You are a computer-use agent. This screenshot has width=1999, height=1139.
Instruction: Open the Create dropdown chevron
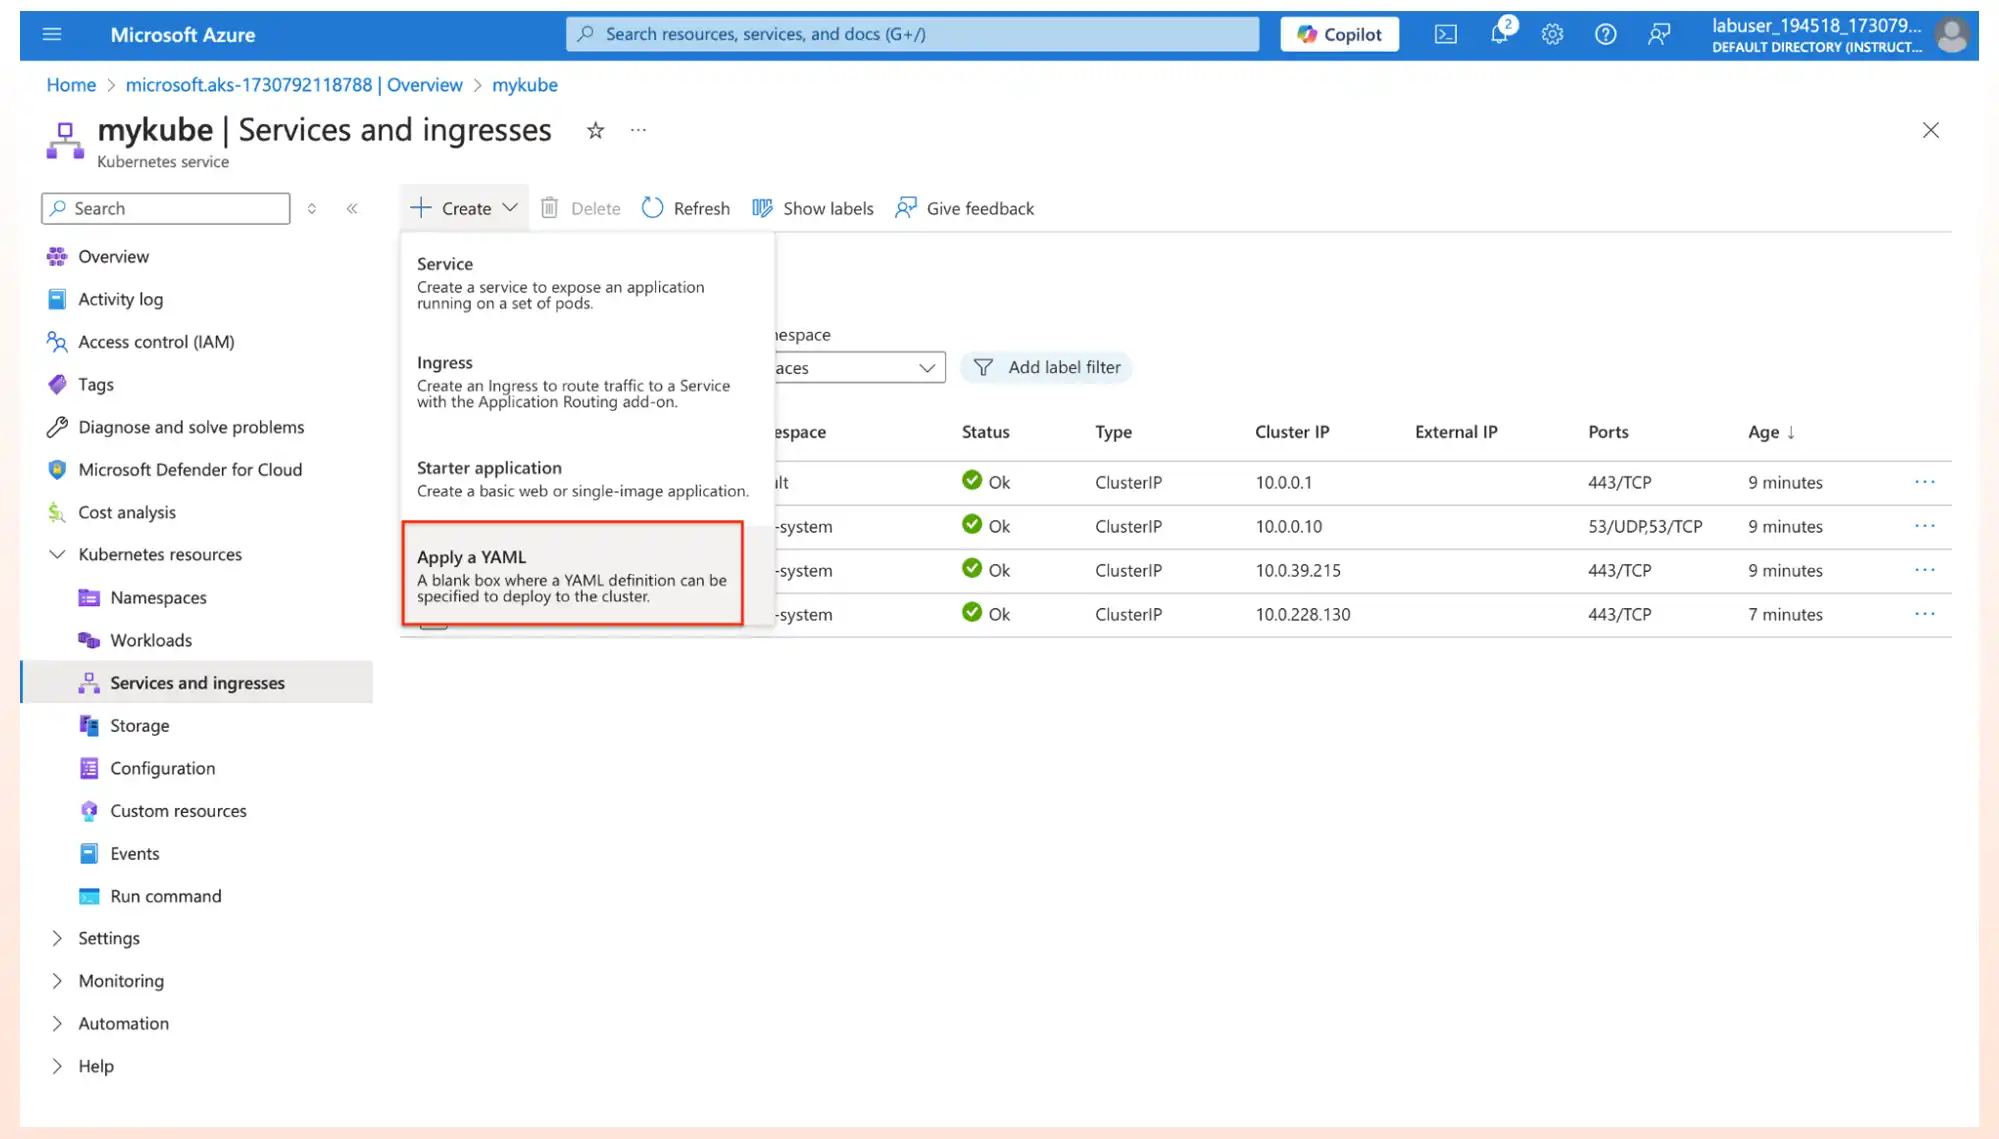tap(510, 208)
